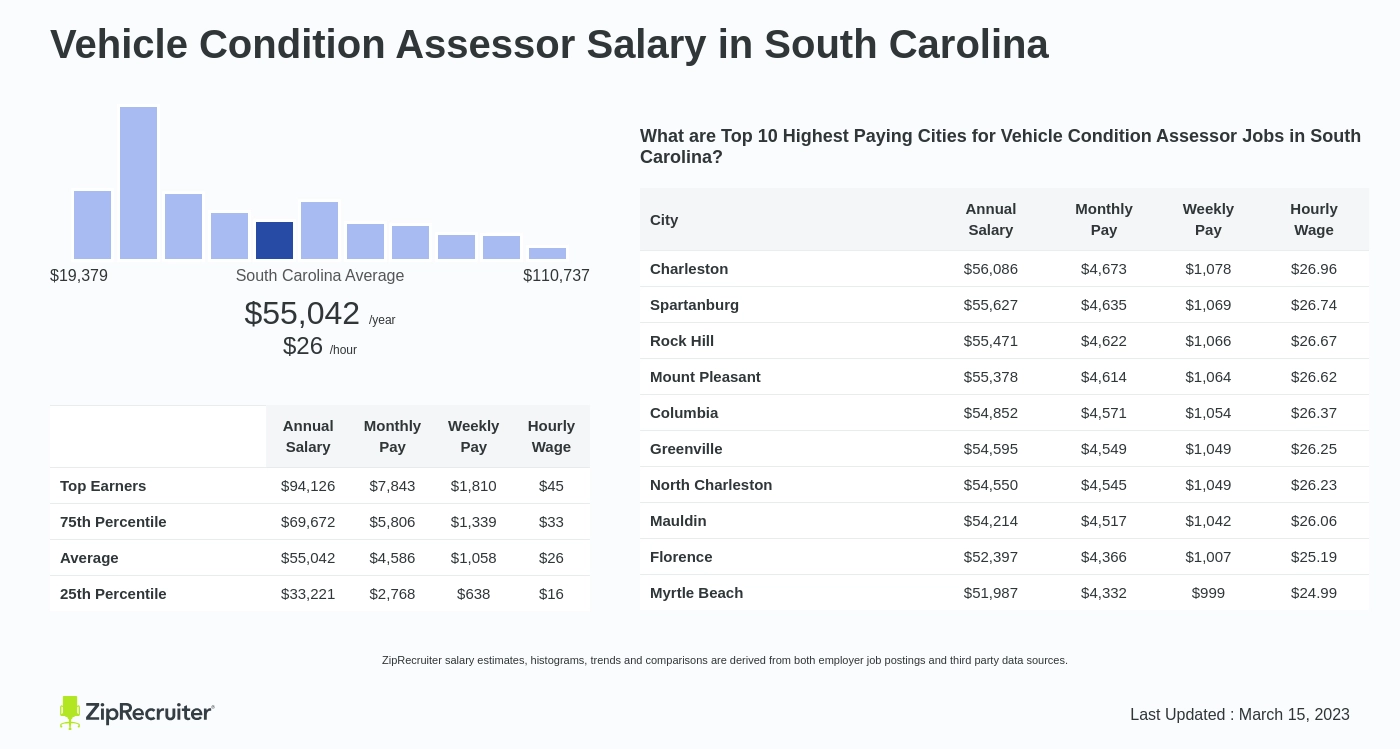Click 25th Percentile monthly pay $2,768
1400x749 pixels.
pyautogui.click(x=392, y=594)
